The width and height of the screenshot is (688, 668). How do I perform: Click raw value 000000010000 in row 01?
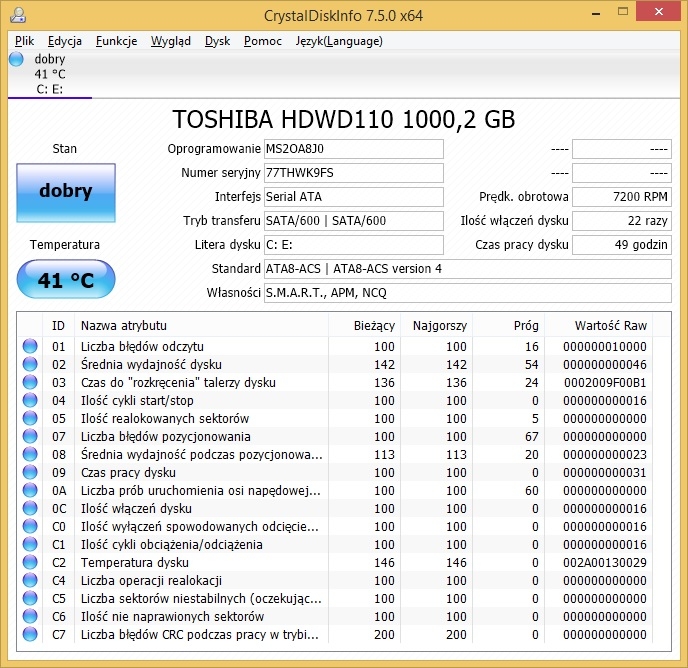tap(605, 346)
